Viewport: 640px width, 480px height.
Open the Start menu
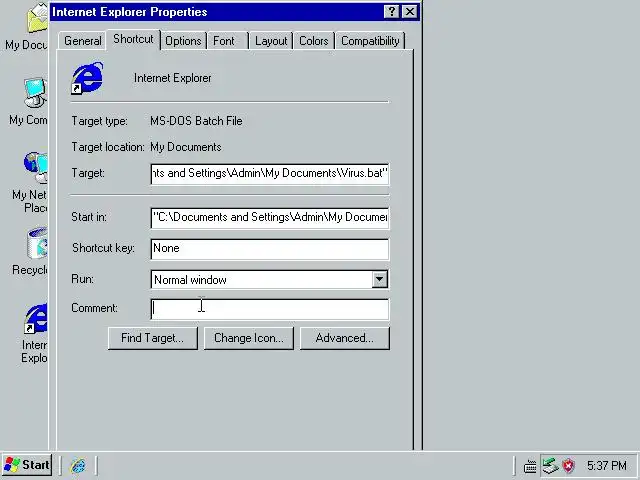pyautogui.click(x=27, y=465)
